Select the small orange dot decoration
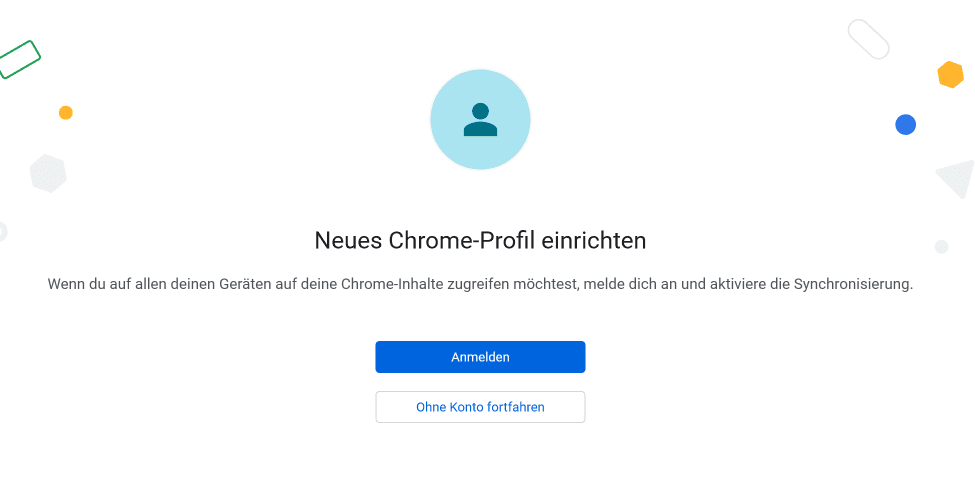 click(66, 113)
